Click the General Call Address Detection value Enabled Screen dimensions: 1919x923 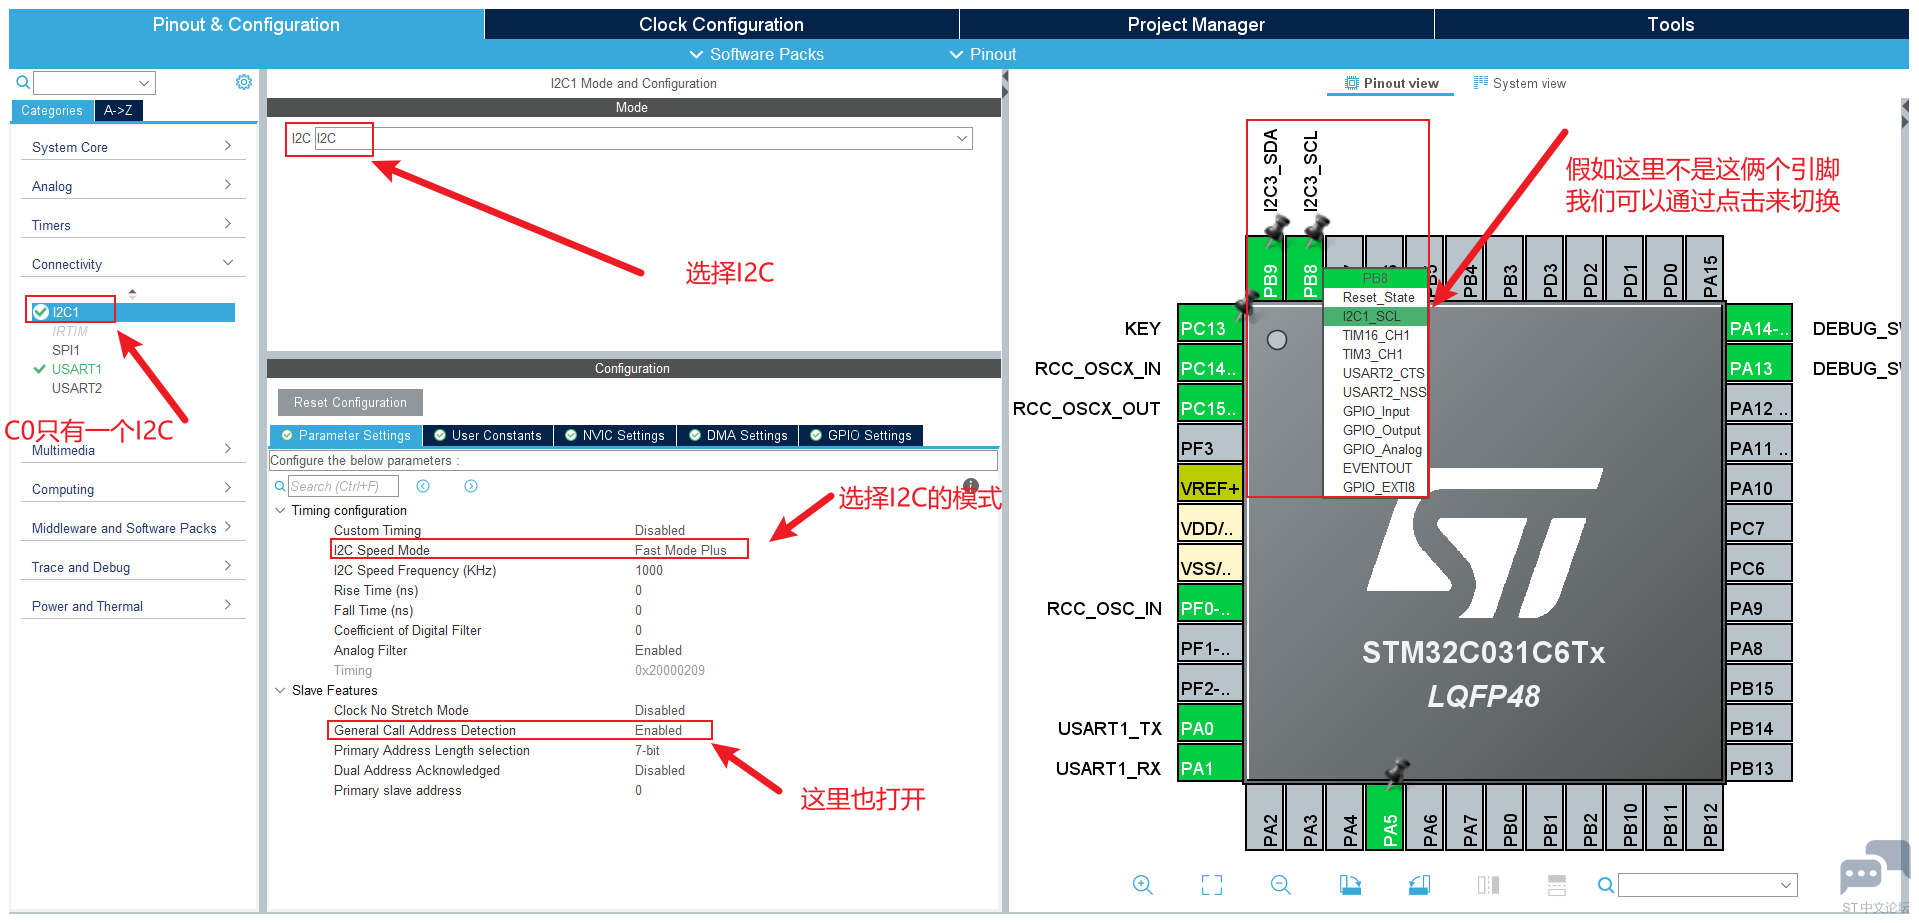point(658,730)
